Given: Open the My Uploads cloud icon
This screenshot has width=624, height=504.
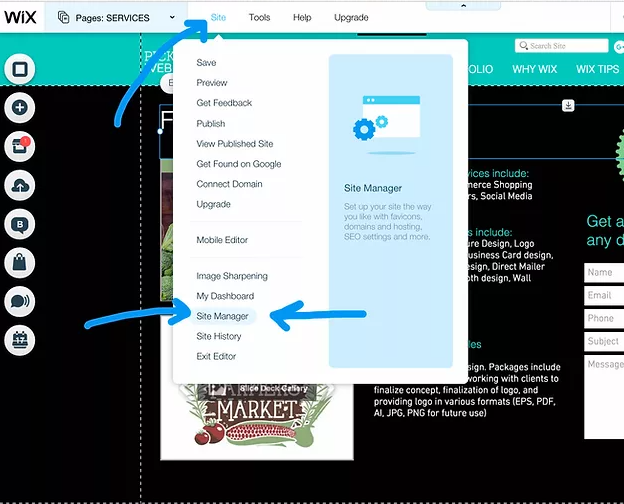Looking at the screenshot, I should click(x=20, y=185).
